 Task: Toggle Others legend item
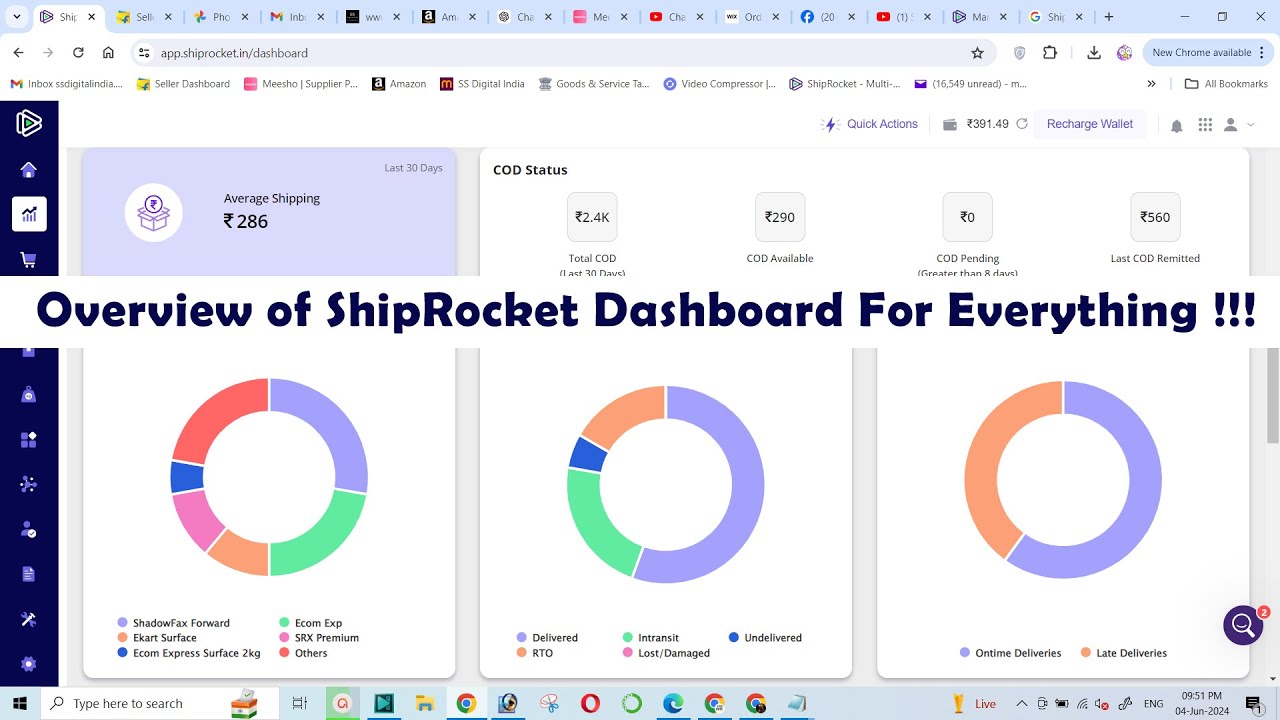(302, 653)
